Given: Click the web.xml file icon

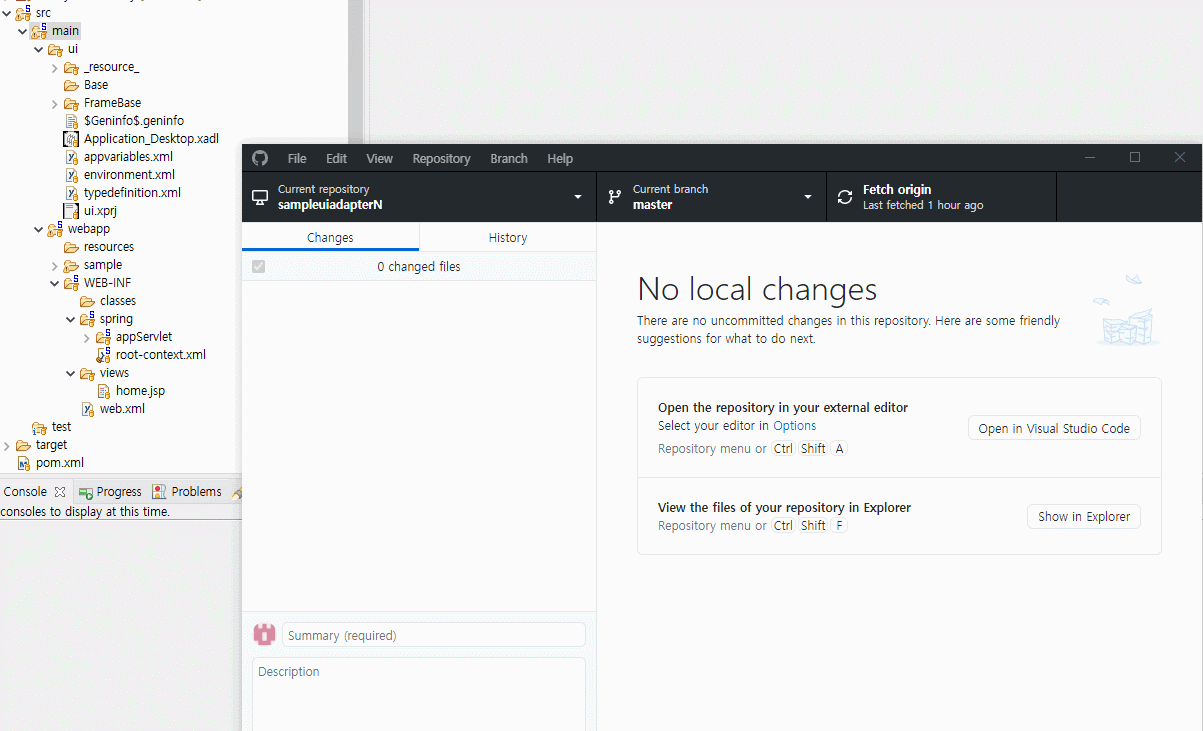Looking at the screenshot, I should (87, 409).
